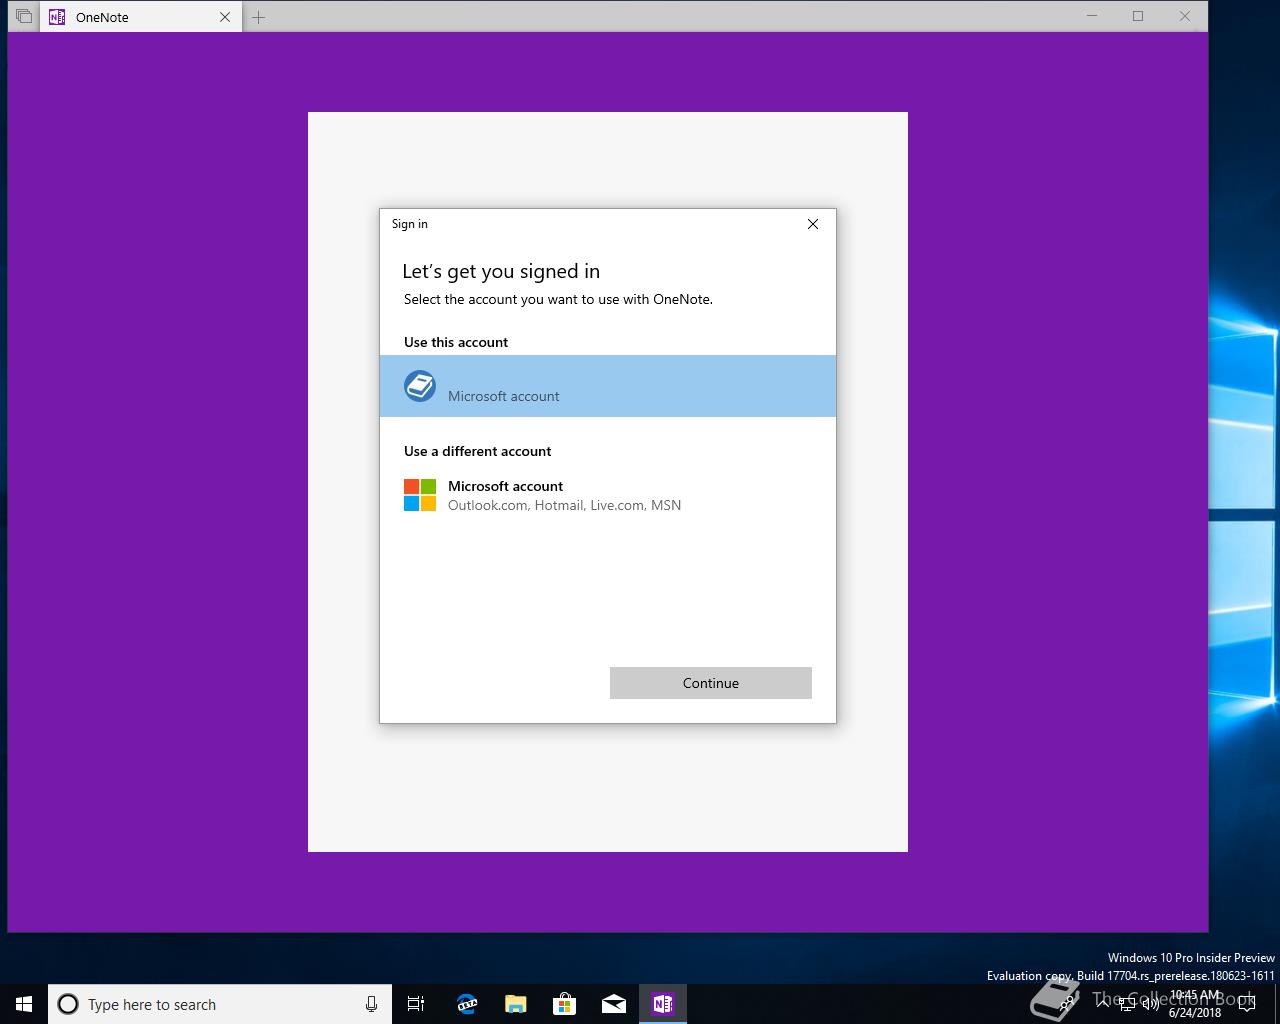Click the account avatar icon under Use this account
Viewport: 1280px width, 1024px height.
coord(420,386)
